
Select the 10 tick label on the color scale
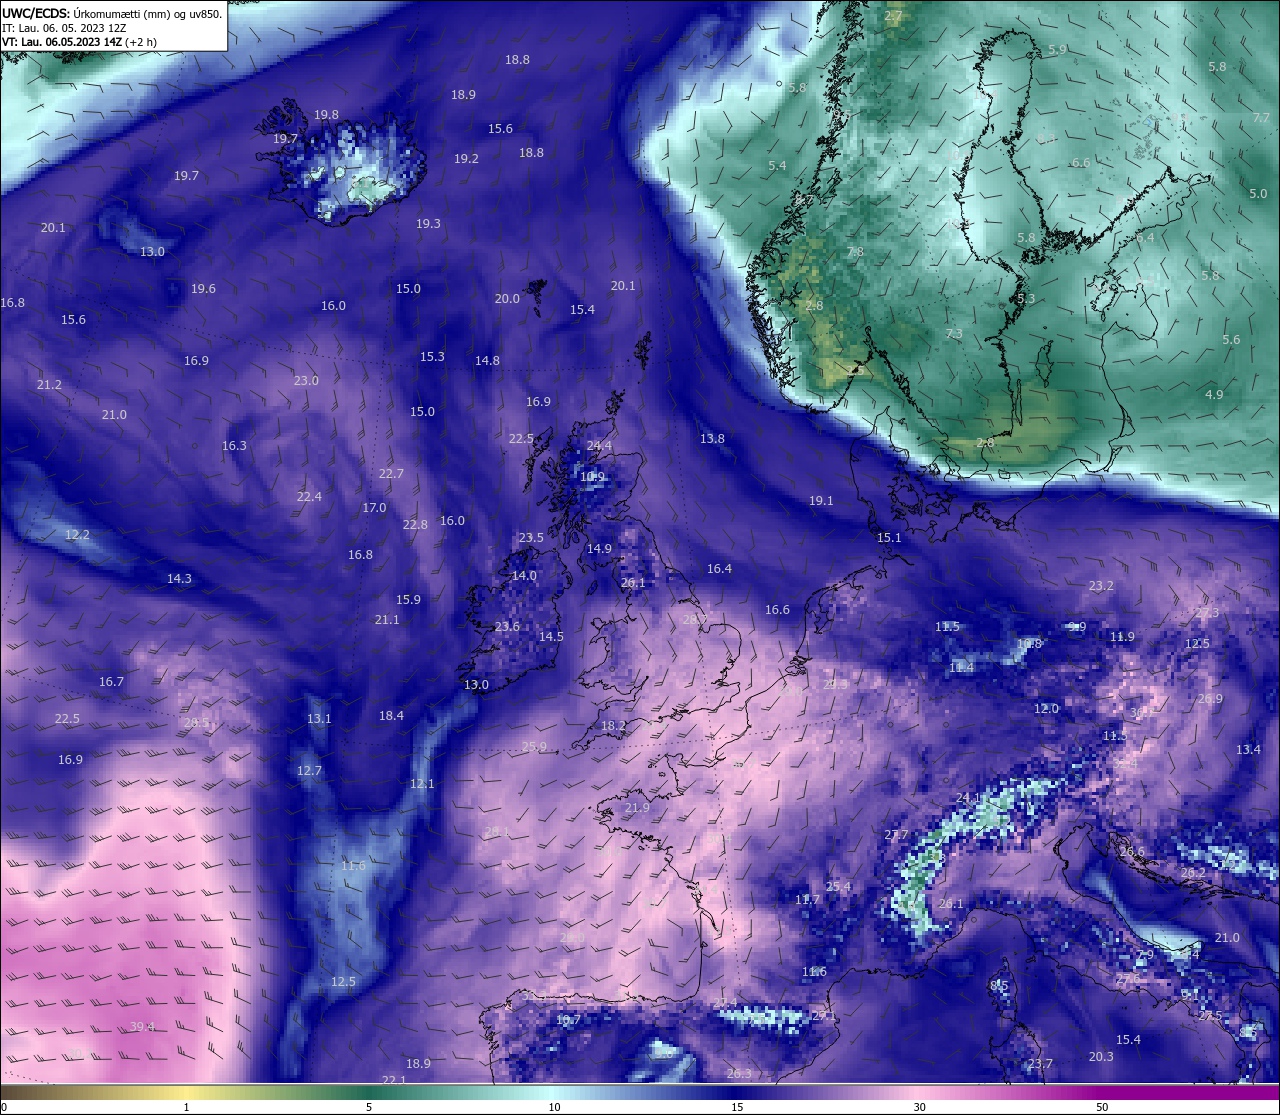(554, 1107)
